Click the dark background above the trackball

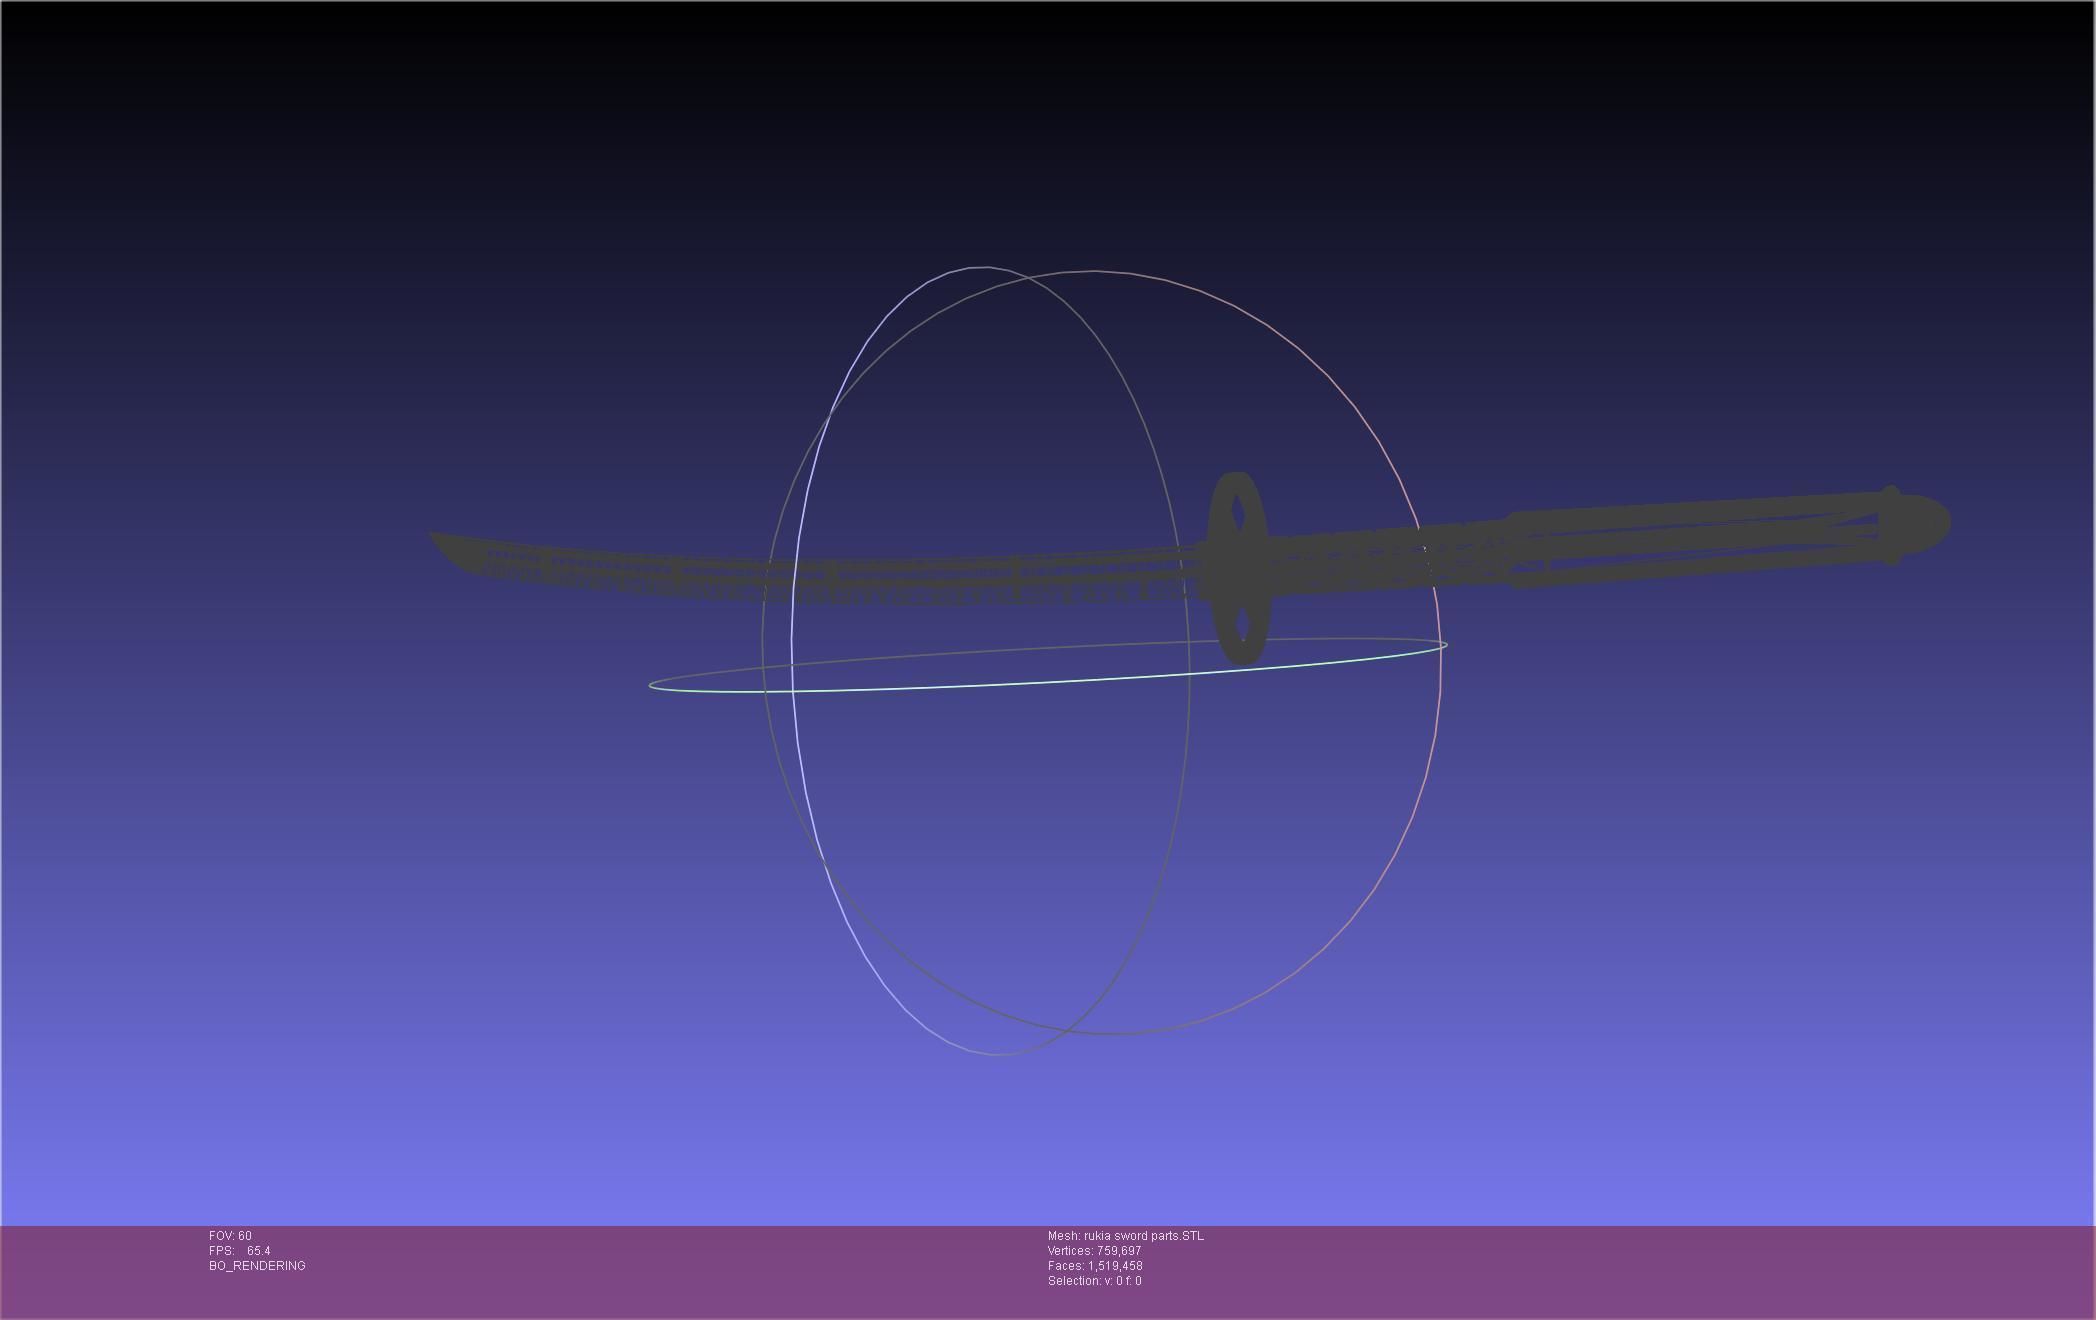(x=1050, y=130)
